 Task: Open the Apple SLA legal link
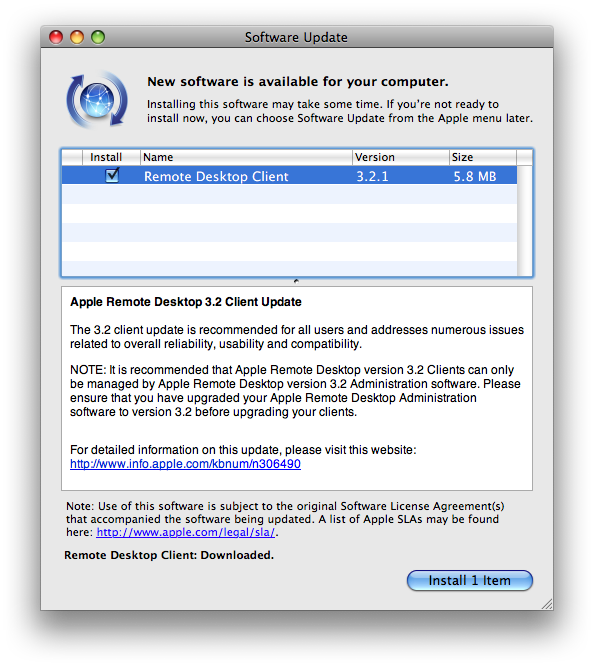coord(186,532)
